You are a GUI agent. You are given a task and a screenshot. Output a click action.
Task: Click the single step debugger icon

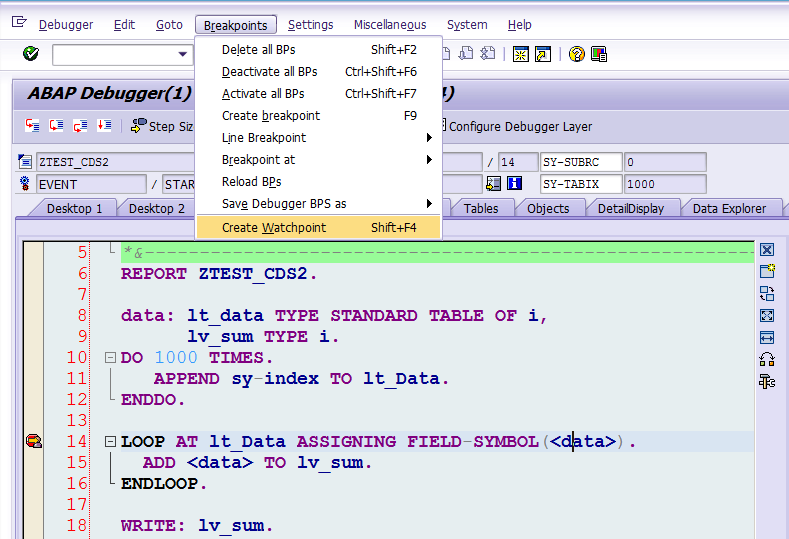(32, 125)
